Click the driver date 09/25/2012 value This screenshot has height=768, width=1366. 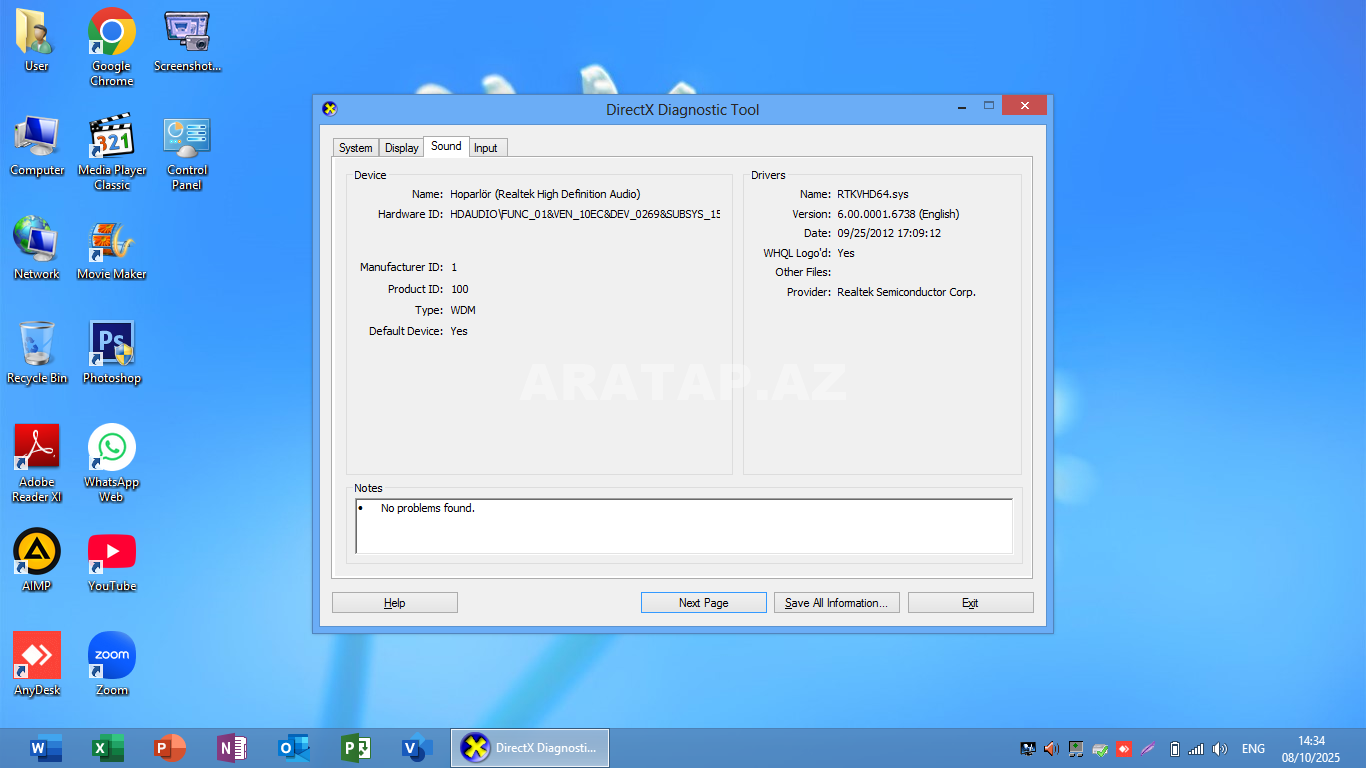(x=889, y=233)
